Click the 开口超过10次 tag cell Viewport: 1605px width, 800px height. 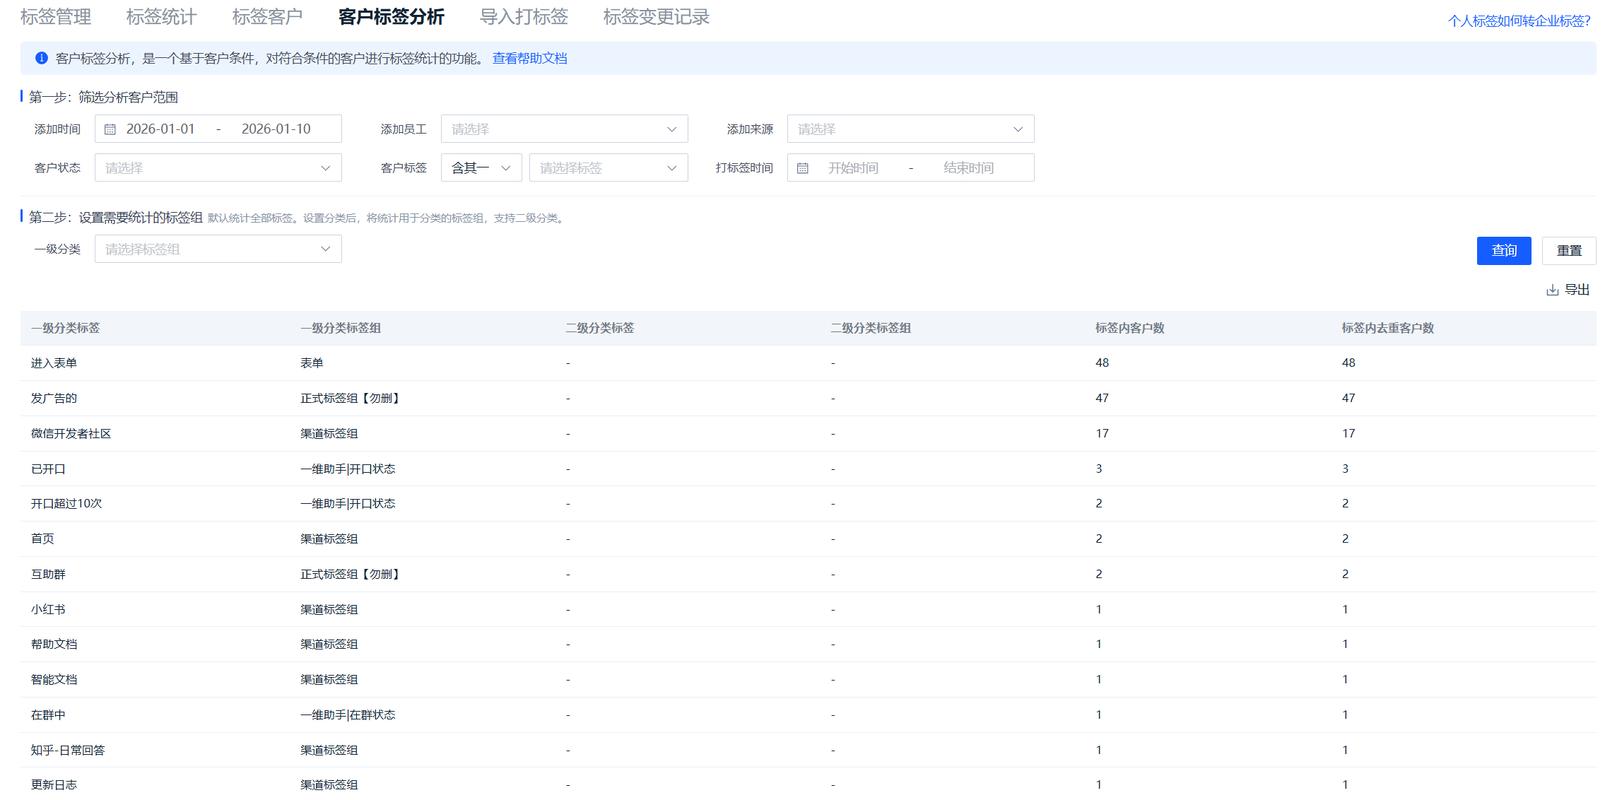click(x=66, y=504)
